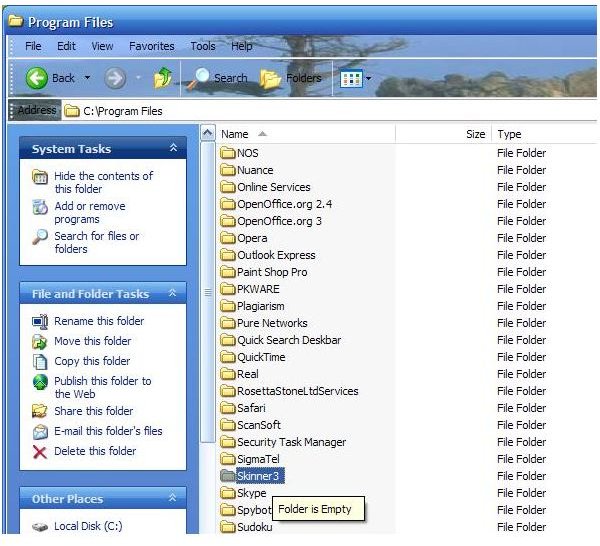The width and height of the screenshot is (600, 546).
Task: Toggle the Folders pane button
Action: point(291,78)
